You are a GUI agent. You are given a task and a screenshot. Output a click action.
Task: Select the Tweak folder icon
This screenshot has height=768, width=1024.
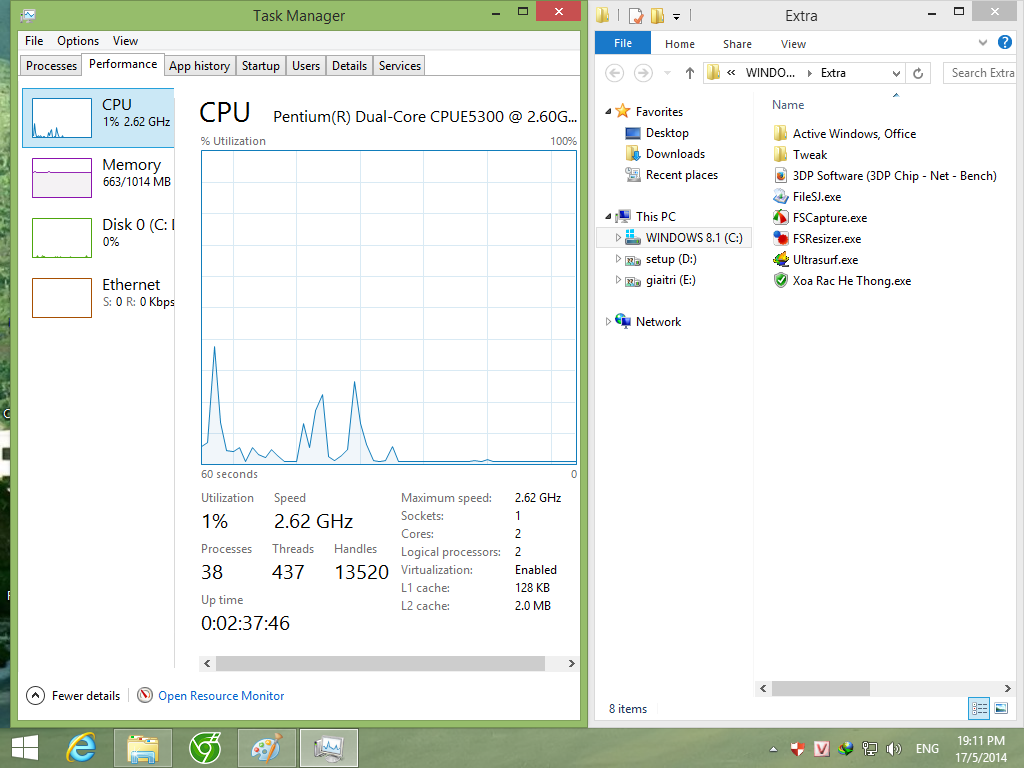point(780,155)
